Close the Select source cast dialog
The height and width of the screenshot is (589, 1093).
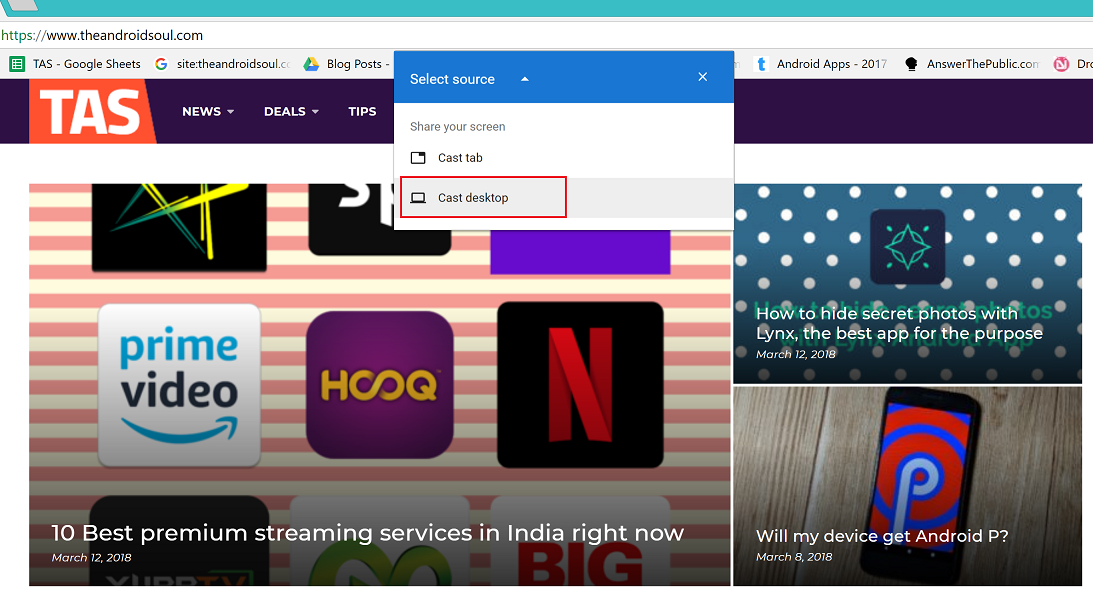click(x=703, y=78)
